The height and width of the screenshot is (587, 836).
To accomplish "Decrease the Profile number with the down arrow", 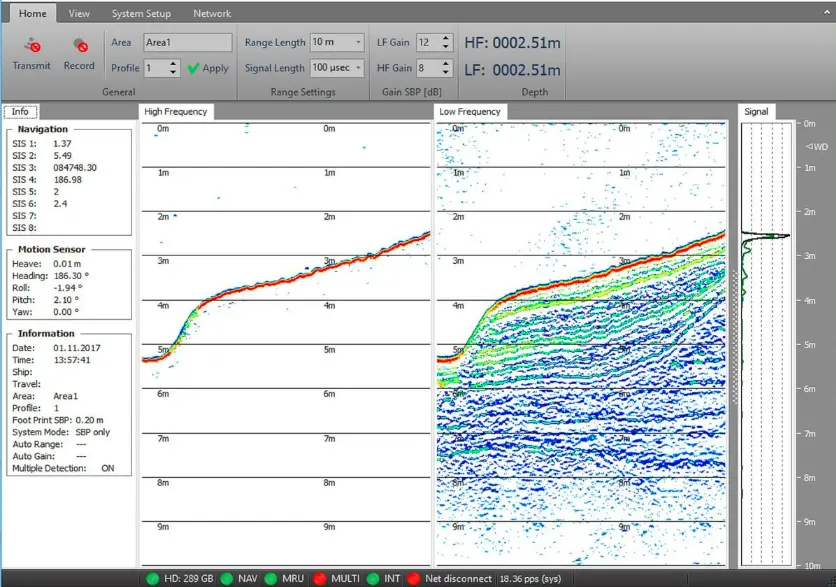I will pos(173,73).
